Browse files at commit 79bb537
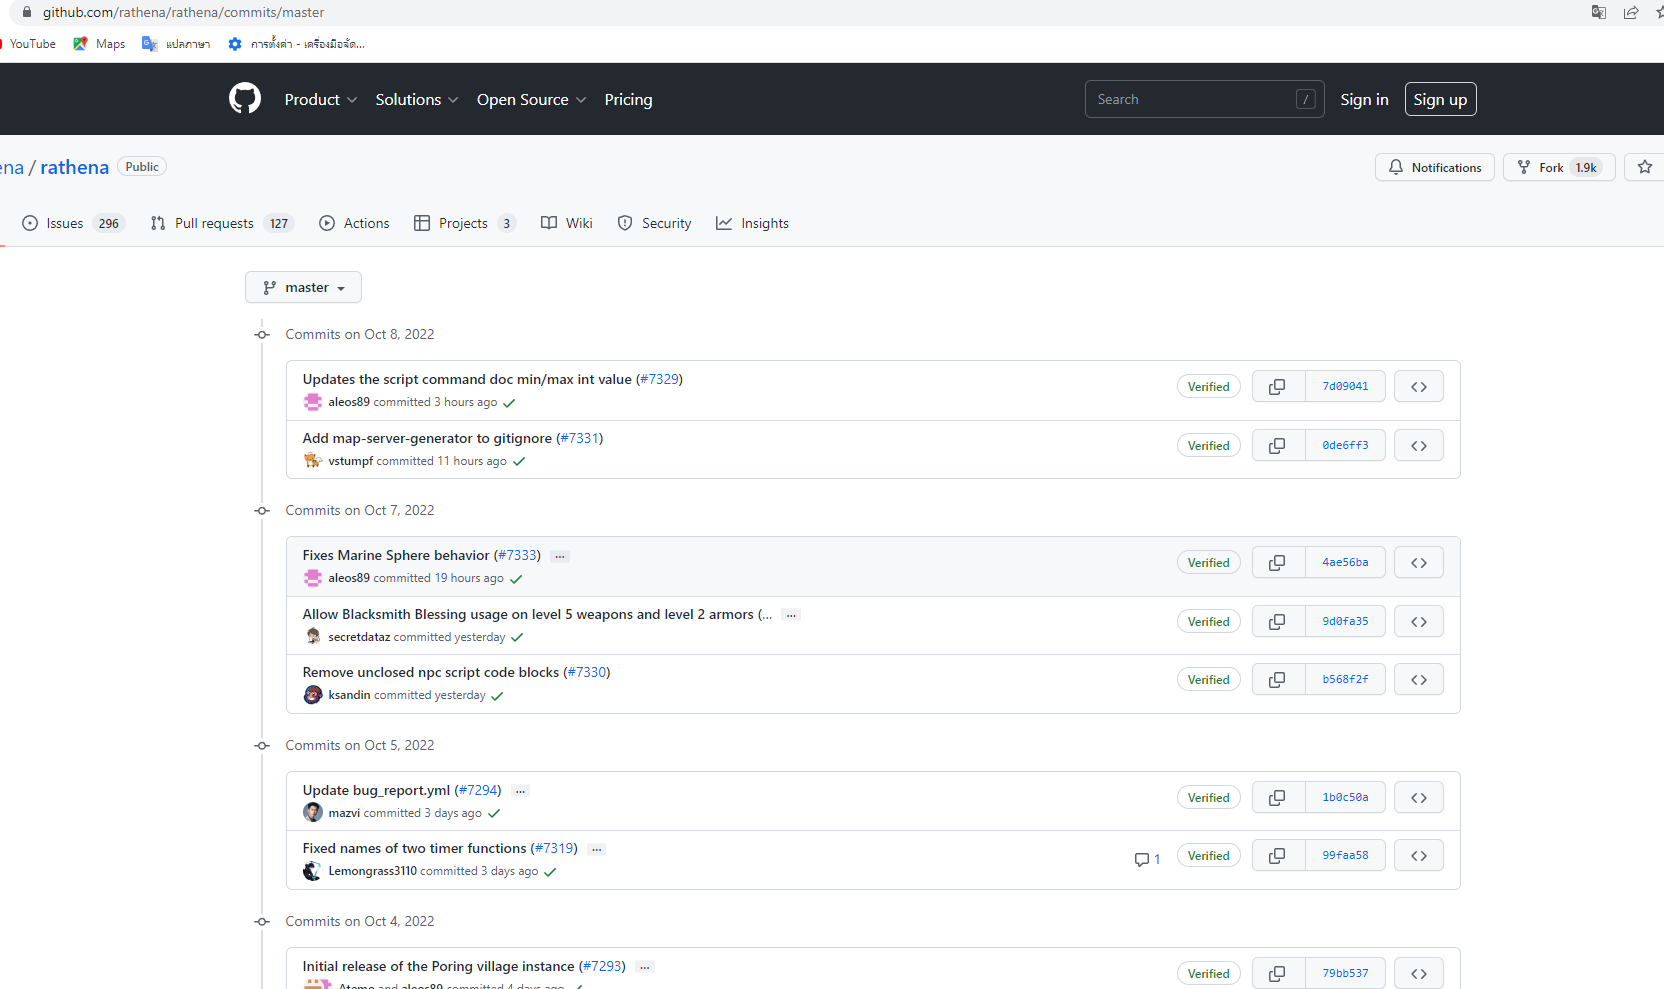This screenshot has width=1664, height=989. pyautogui.click(x=1418, y=972)
